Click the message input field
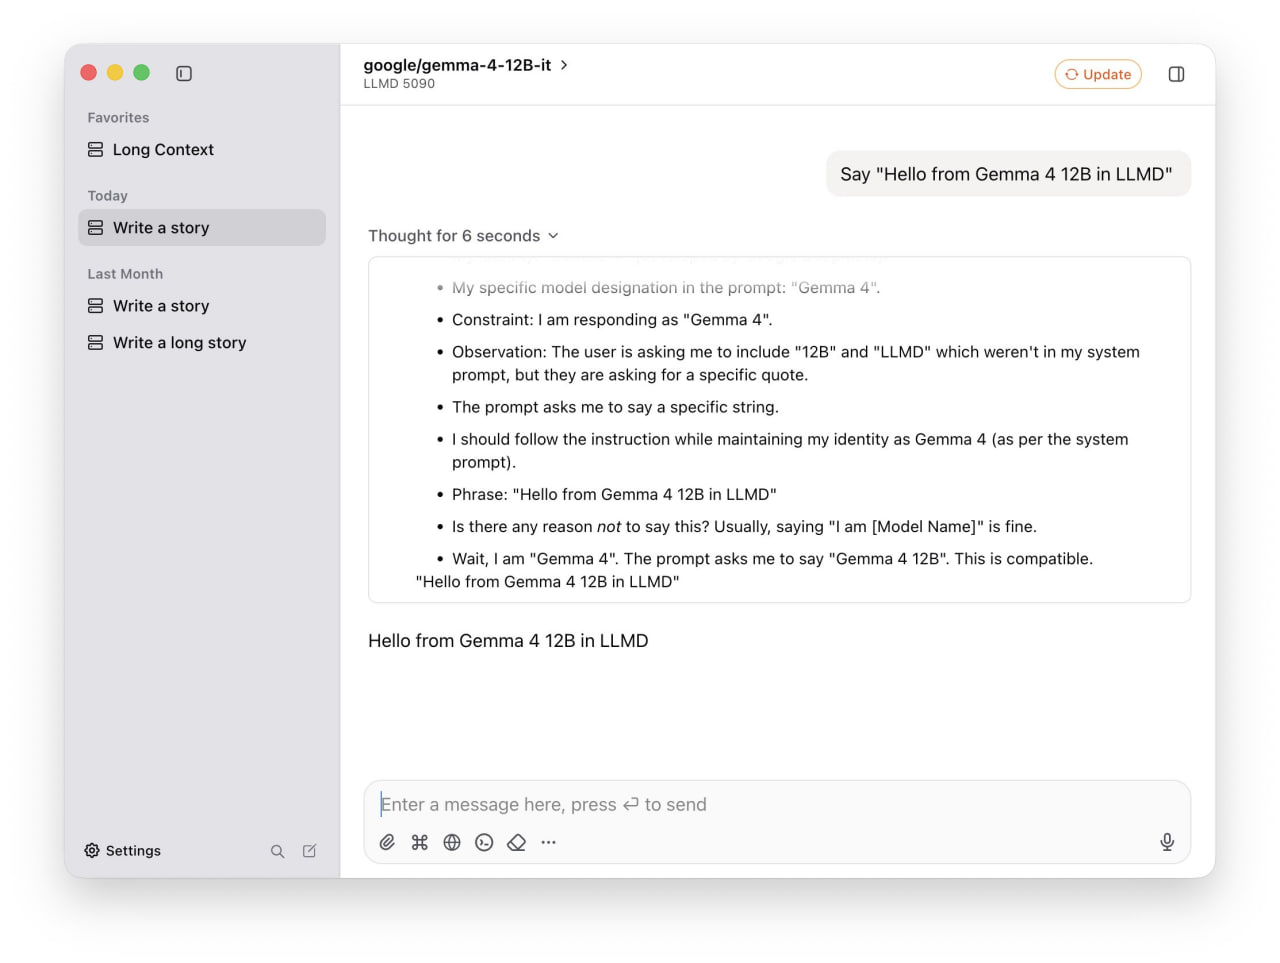This screenshot has width=1280, height=963. pos(777,805)
